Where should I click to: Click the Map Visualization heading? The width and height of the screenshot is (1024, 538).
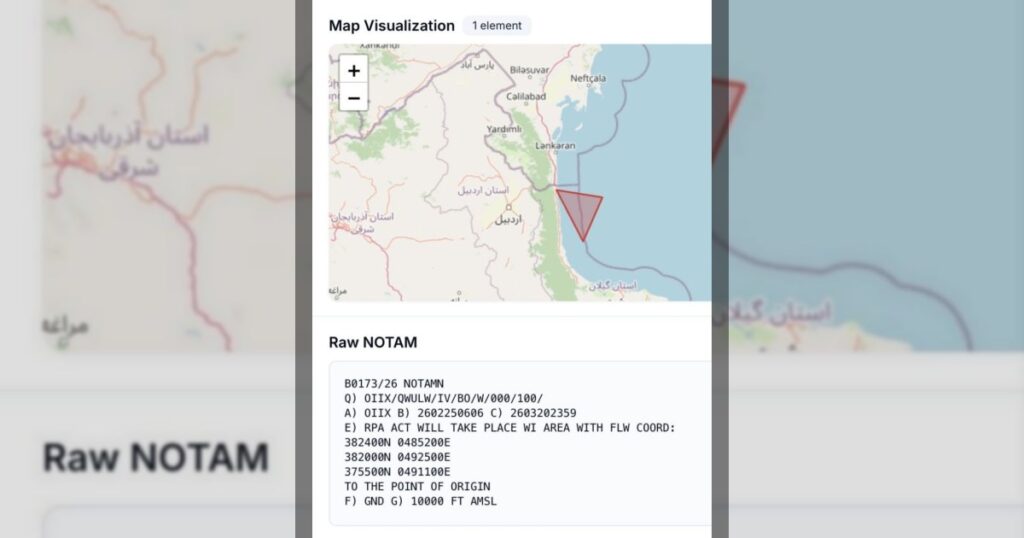tap(391, 26)
